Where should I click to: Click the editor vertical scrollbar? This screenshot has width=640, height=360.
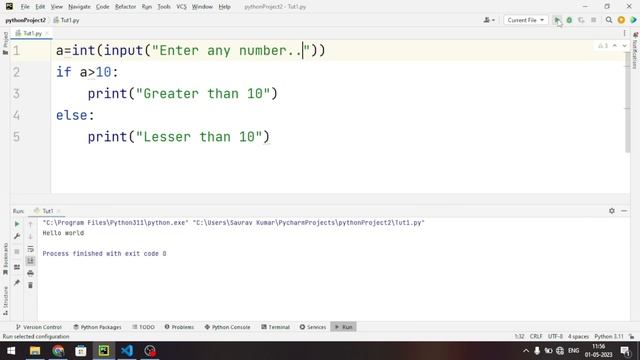click(627, 102)
